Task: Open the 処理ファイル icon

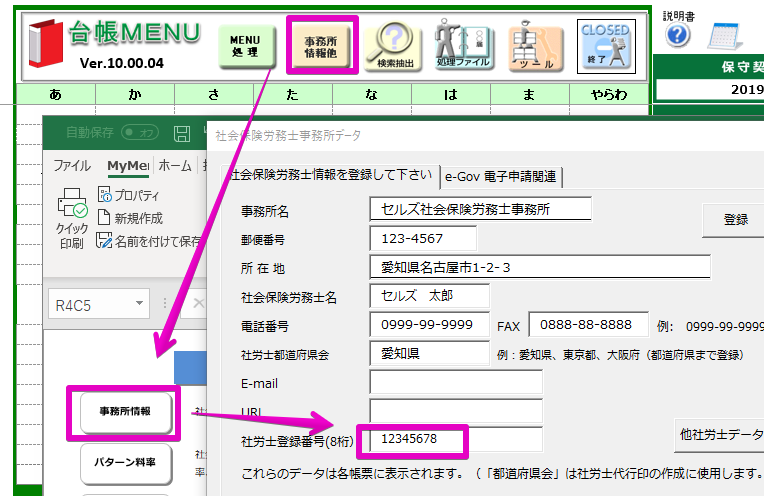Action: click(463, 45)
